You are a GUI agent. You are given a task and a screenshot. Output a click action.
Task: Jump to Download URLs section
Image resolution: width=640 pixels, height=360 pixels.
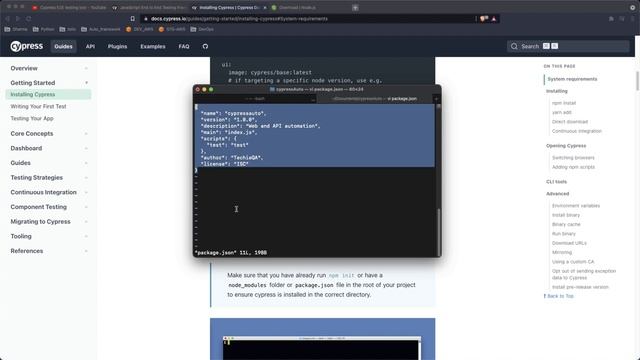[x=569, y=243]
